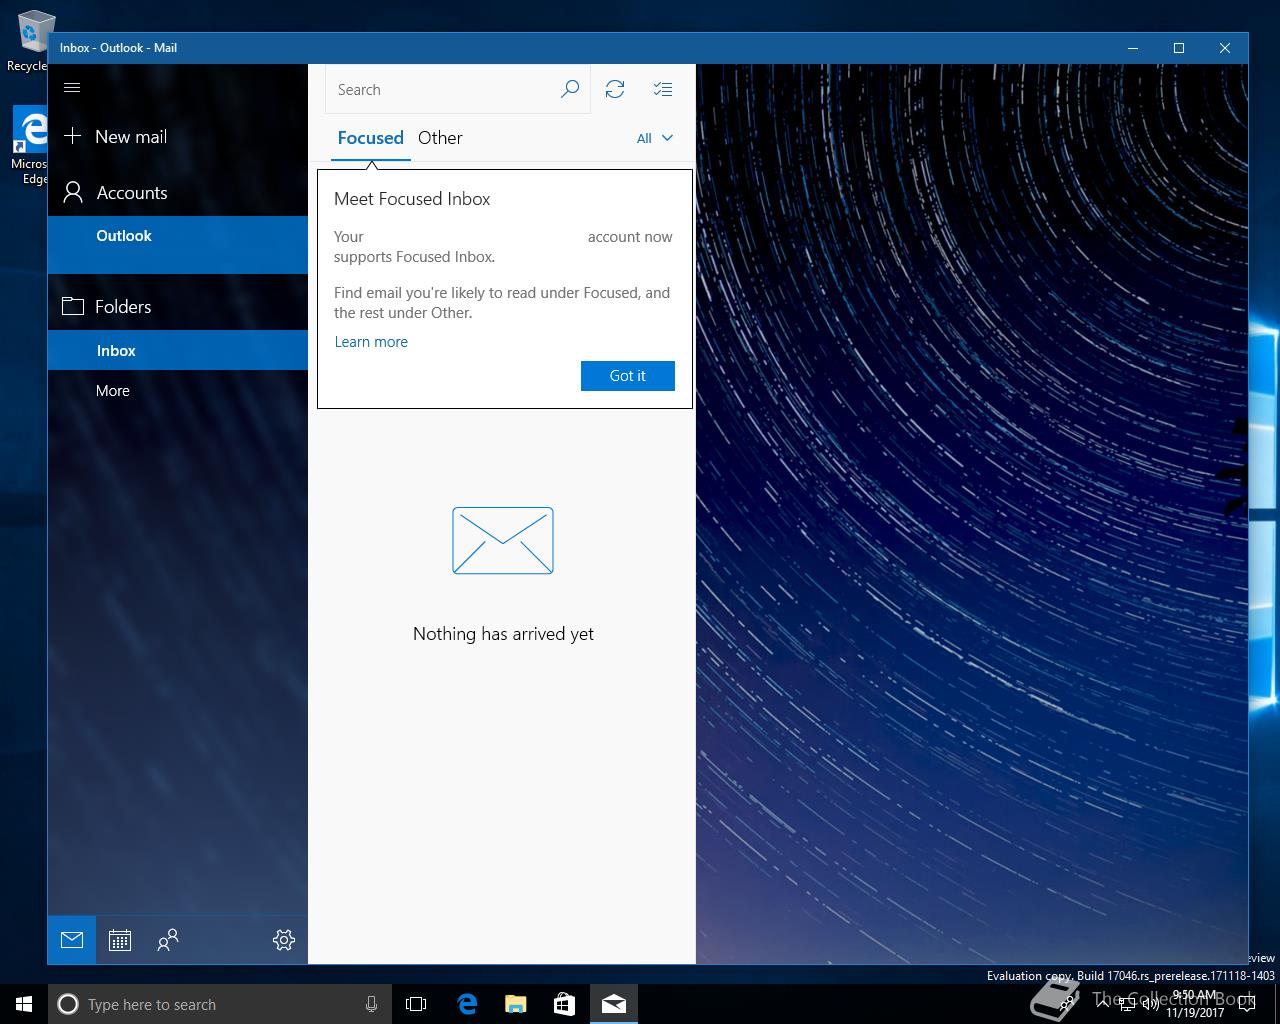This screenshot has width=1280, height=1024.
Task: Switch to Calendar app icon
Action: click(x=120, y=940)
